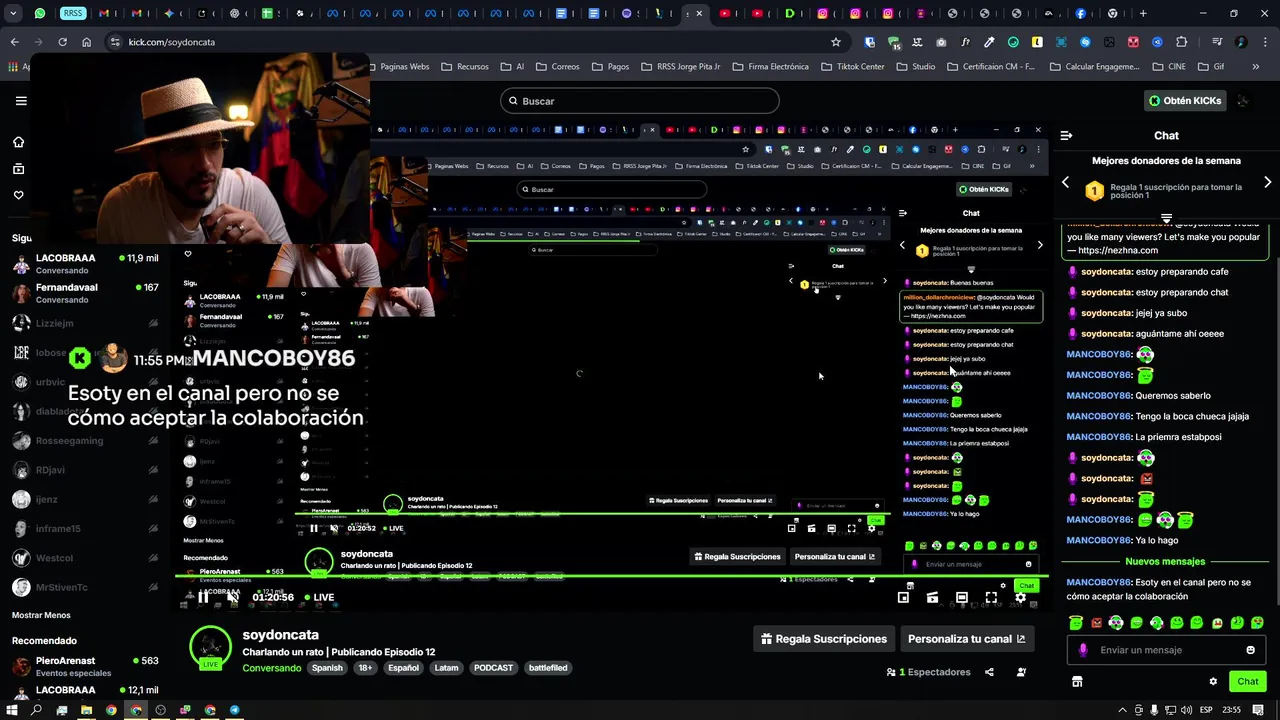The width and height of the screenshot is (1280, 720).
Task: Open RRSS Jorge Pita Jr bookmark folder
Action: (x=680, y=67)
